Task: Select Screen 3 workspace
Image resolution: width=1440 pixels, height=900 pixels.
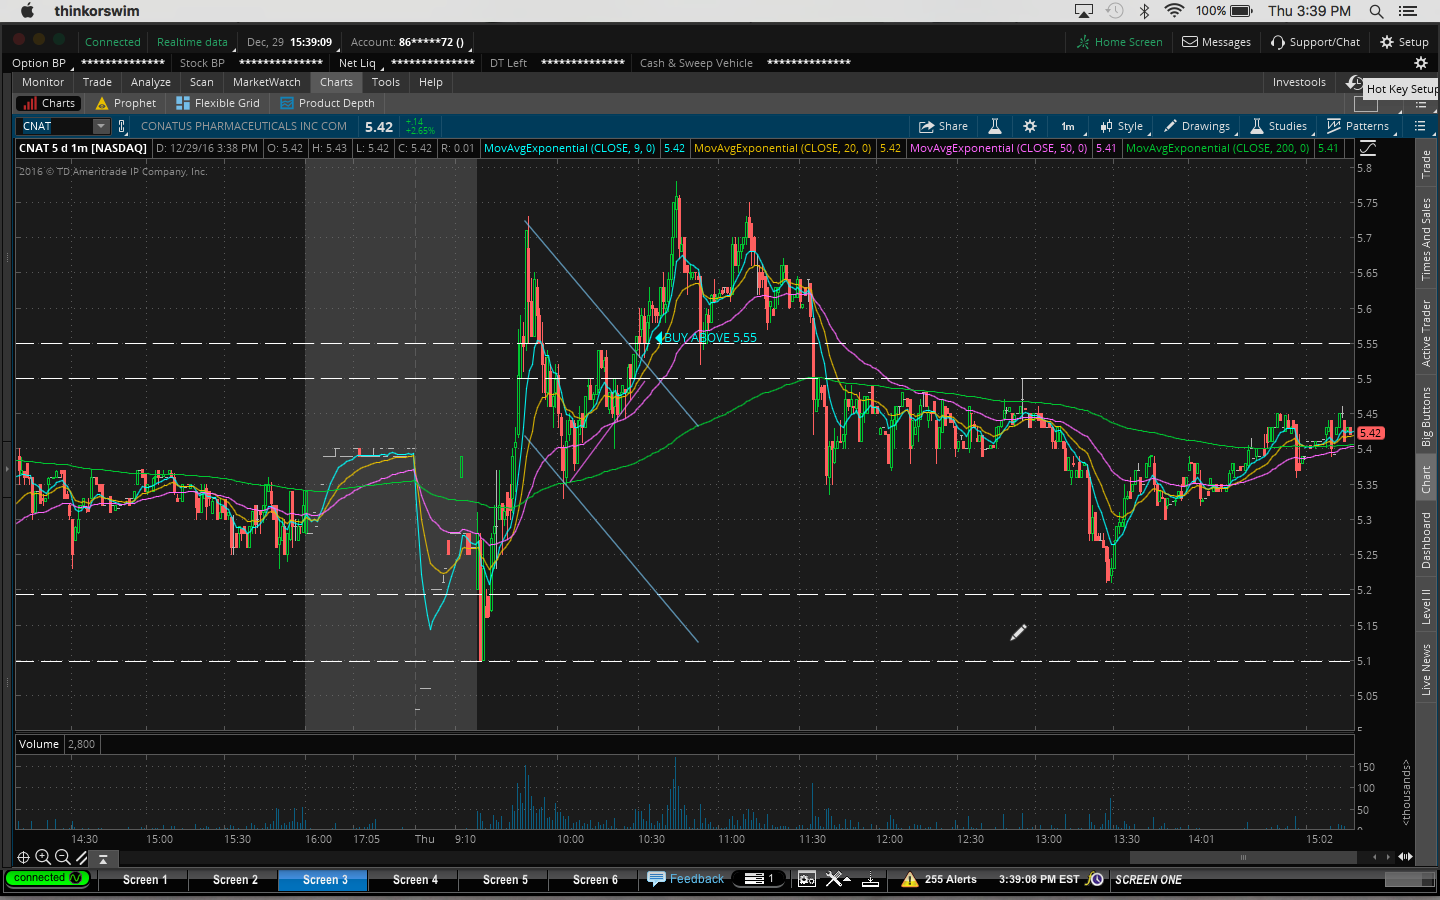Action: point(325,880)
